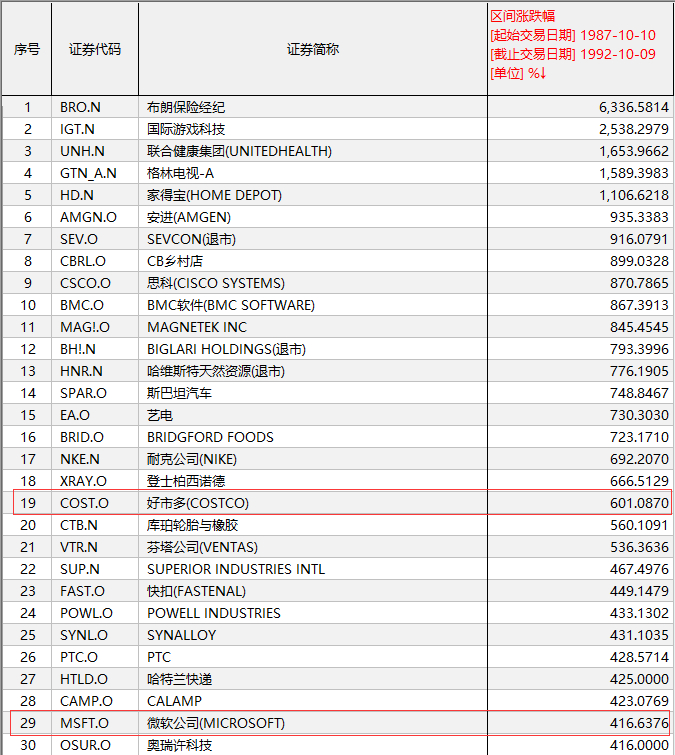Click the 序号 column header
This screenshot has width=675, height=755.
[x=27, y=49]
